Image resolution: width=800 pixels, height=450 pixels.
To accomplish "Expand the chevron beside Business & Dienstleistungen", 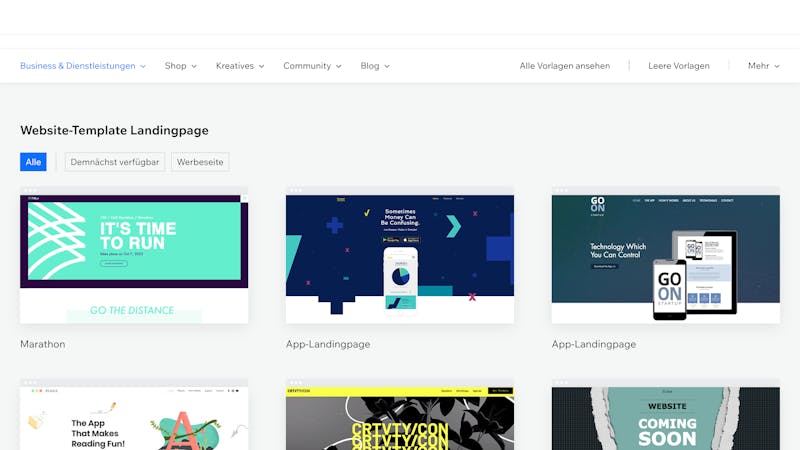I will 143,66.
